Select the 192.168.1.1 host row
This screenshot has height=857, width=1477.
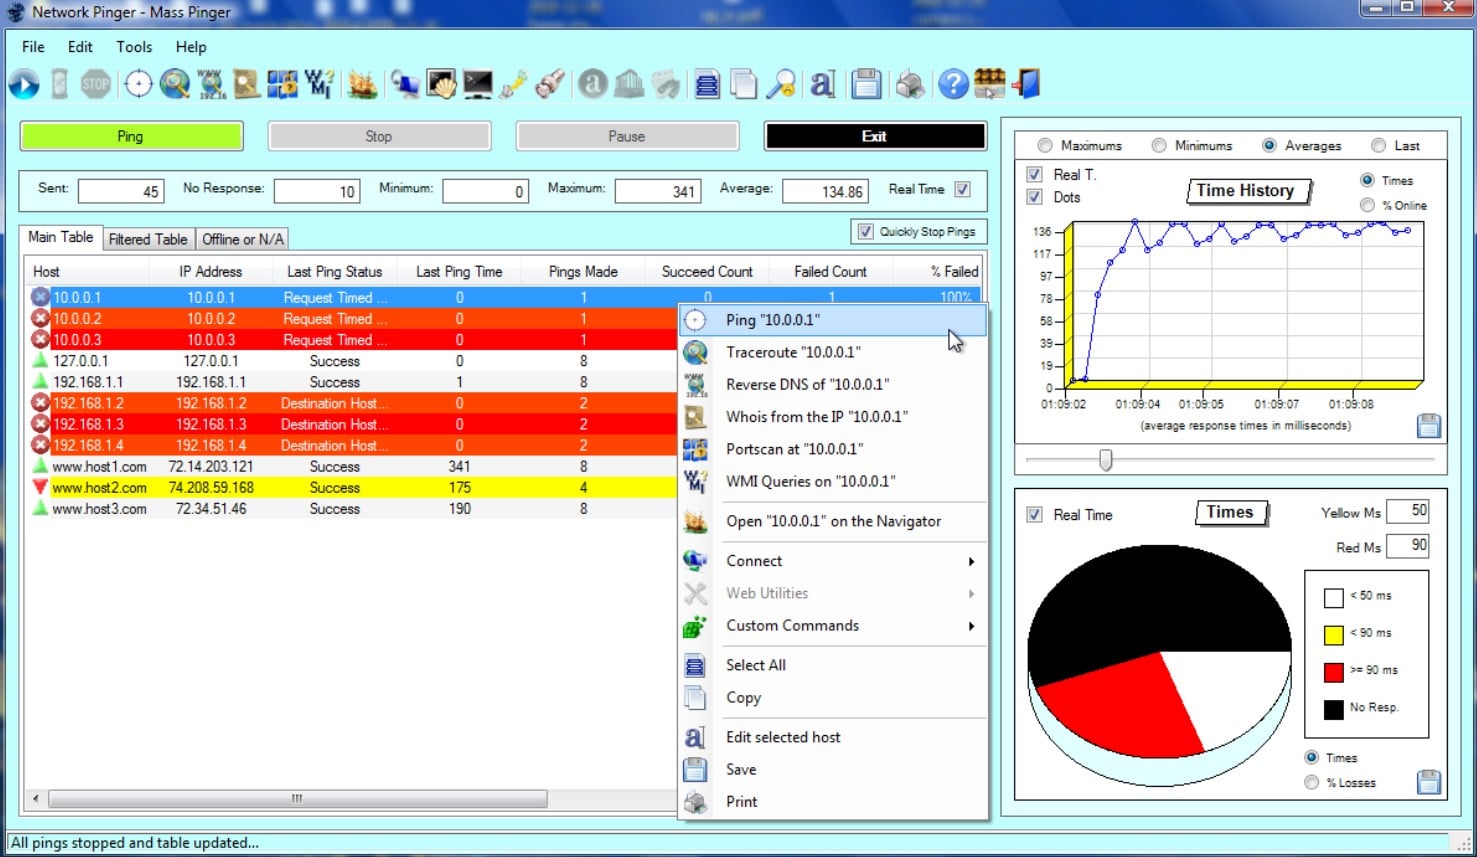click(x=350, y=382)
